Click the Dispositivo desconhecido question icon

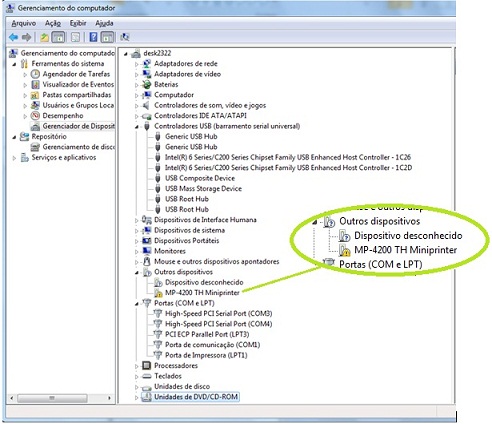(158, 283)
